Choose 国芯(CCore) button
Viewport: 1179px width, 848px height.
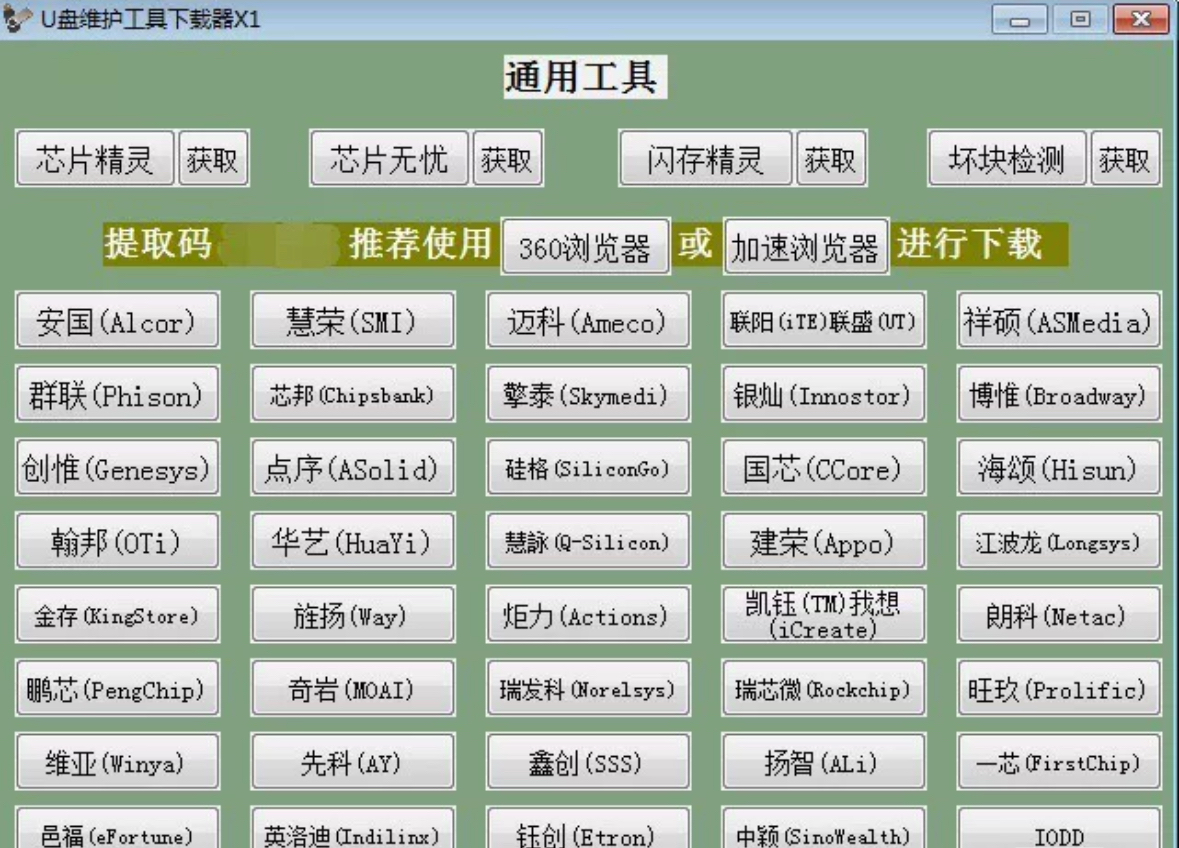[x=823, y=468]
